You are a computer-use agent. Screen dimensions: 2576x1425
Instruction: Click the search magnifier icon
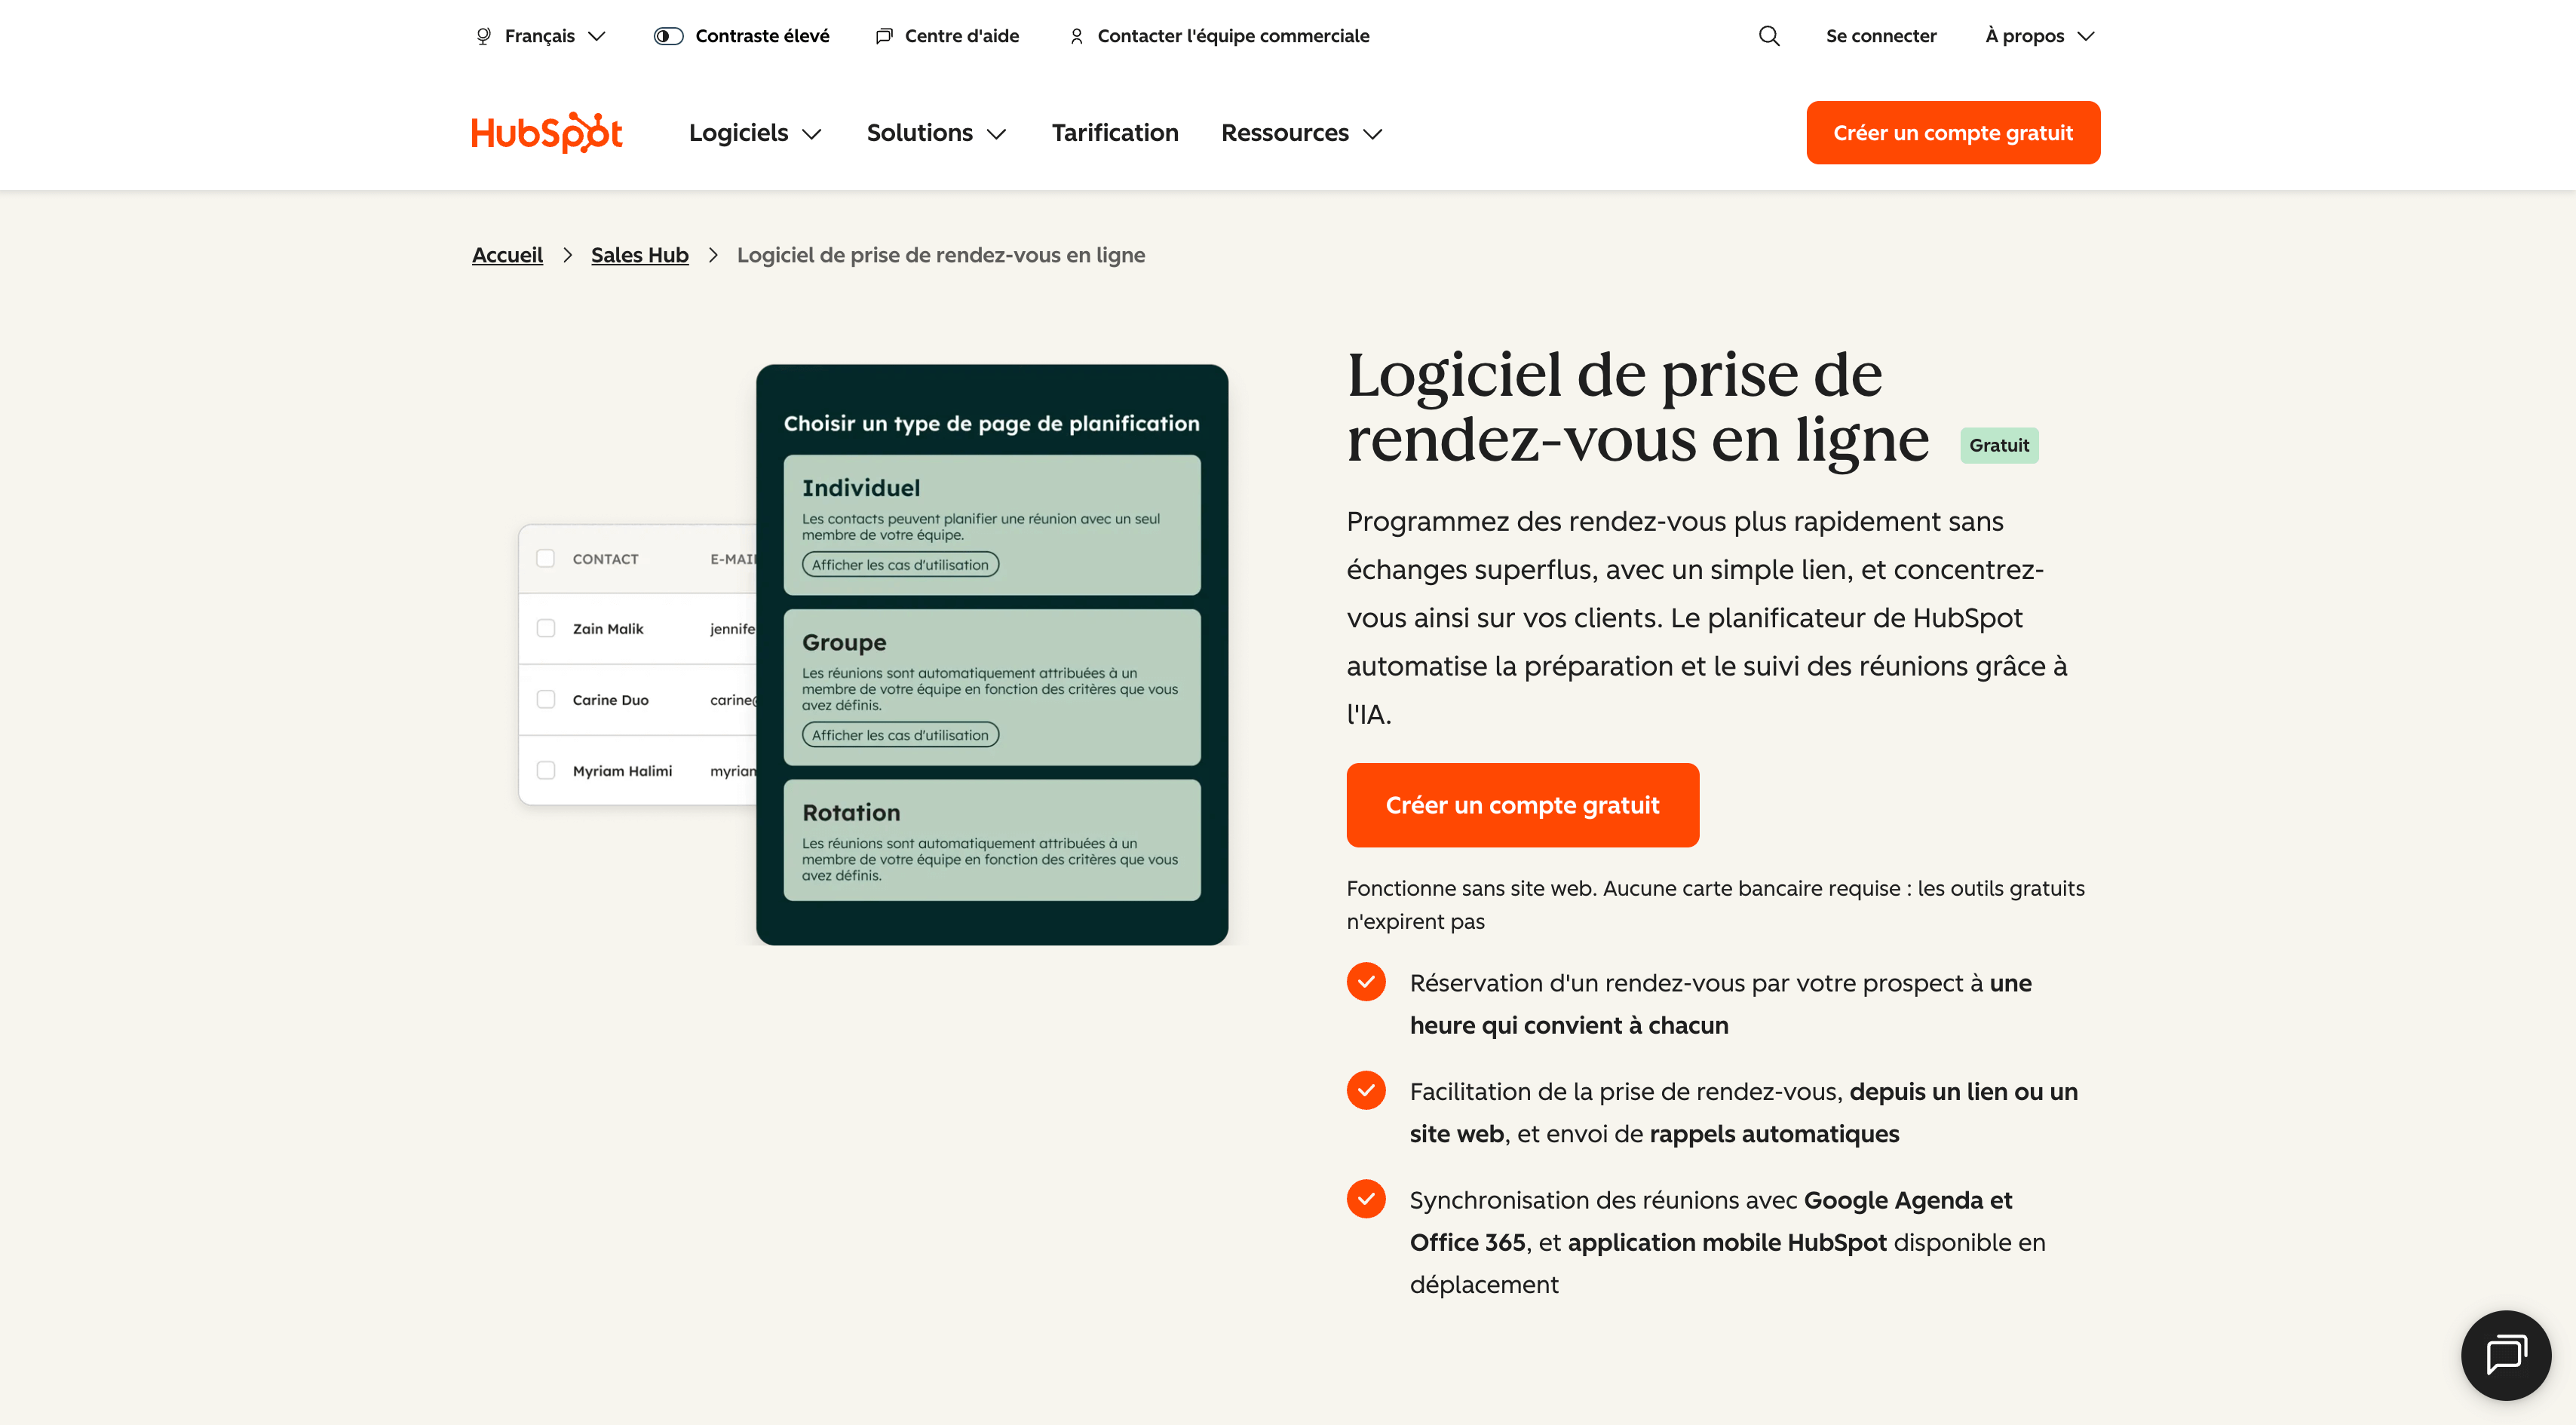coord(1769,36)
